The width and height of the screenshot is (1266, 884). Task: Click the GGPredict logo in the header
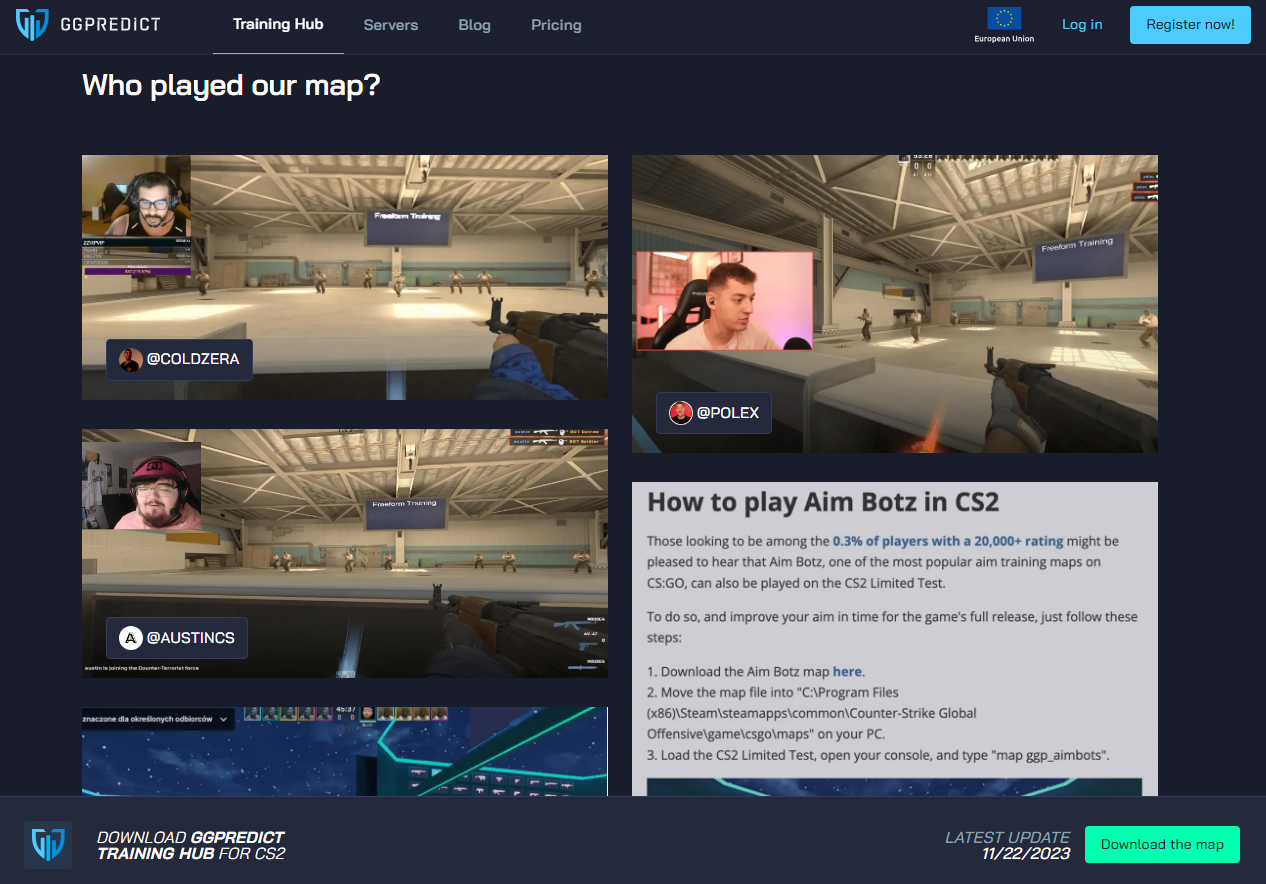(x=88, y=24)
